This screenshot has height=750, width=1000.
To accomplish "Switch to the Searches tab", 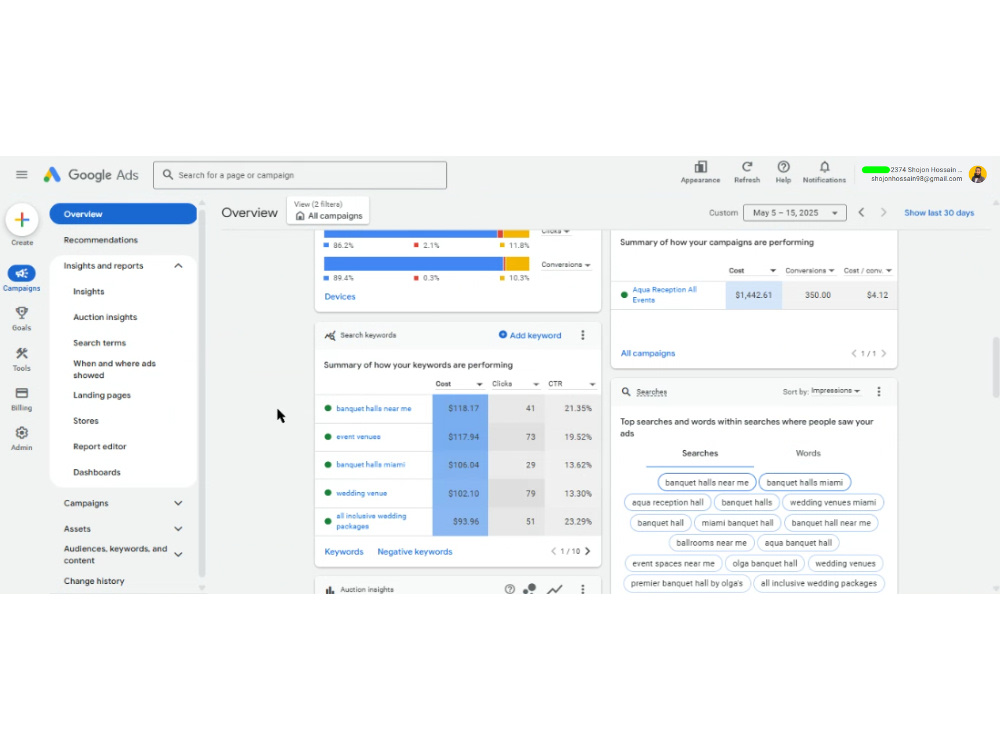I will click(700, 453).
